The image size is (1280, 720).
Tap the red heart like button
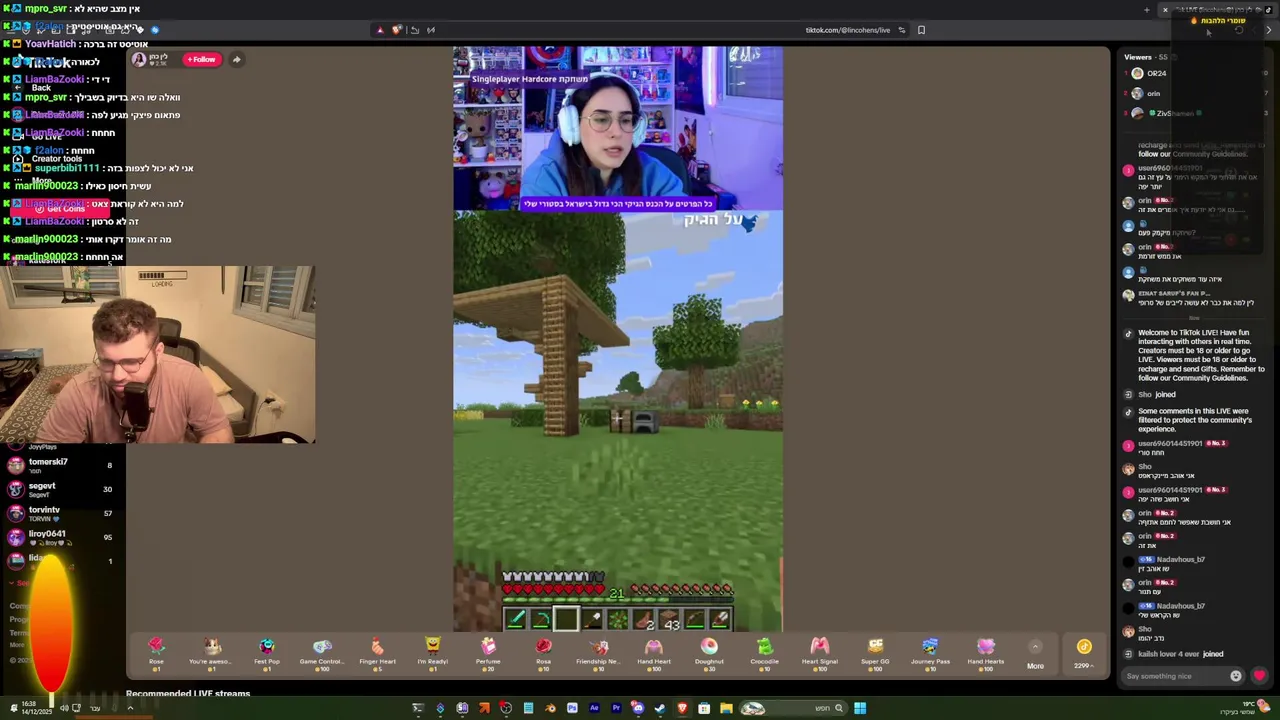[1259, 676]
